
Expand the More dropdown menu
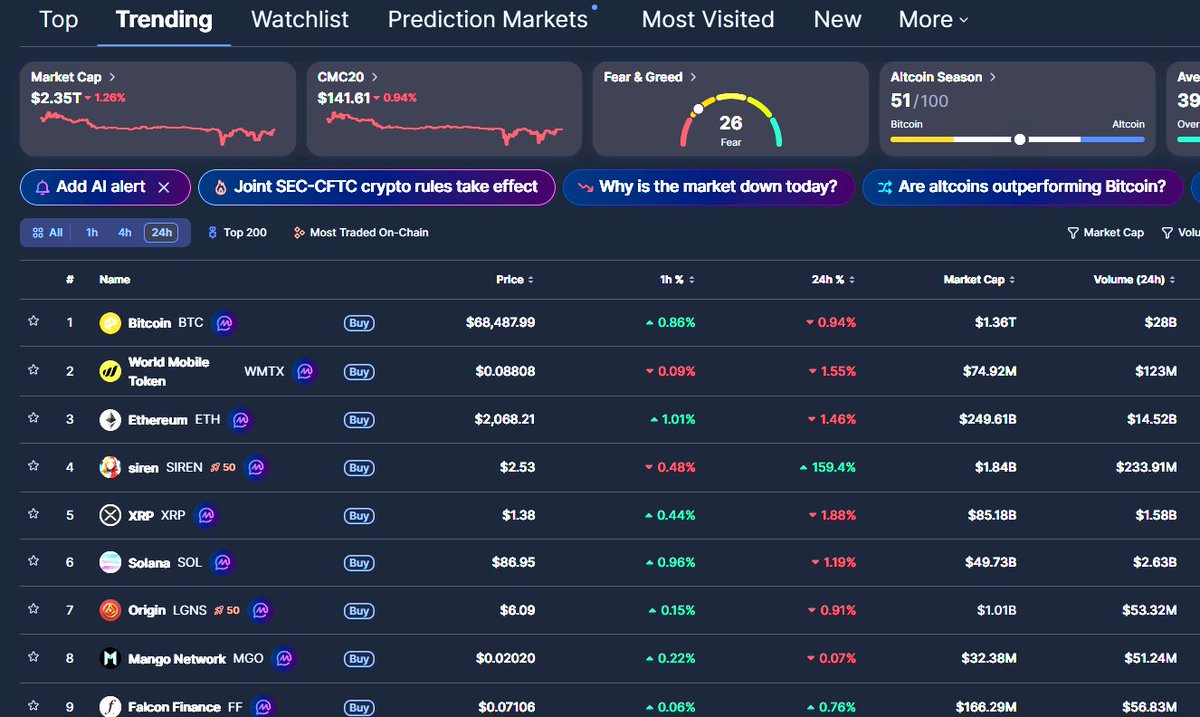point(933,19)
